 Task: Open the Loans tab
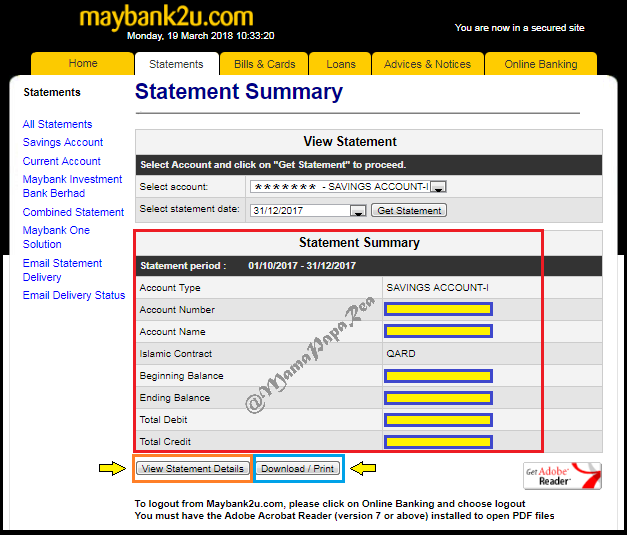point(341,64)
